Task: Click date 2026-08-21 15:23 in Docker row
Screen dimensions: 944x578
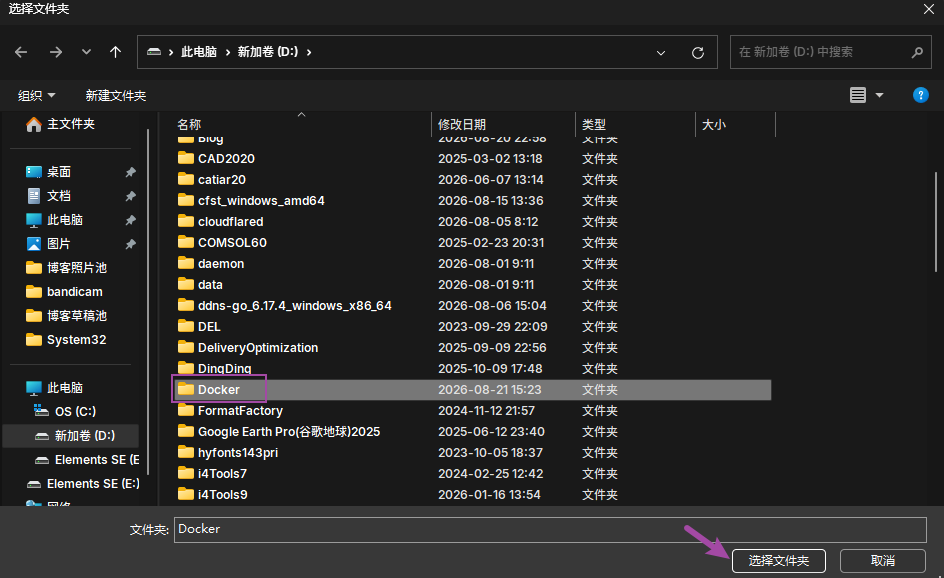Action: pos(489,390)
